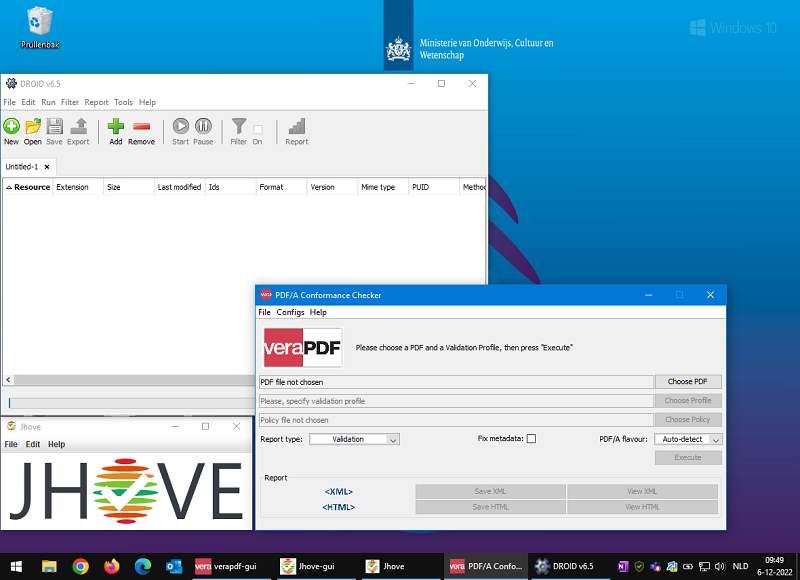Open the veraPDF Help menu
800x580 pixels.
pyautogui.click(x=318, y=312)
